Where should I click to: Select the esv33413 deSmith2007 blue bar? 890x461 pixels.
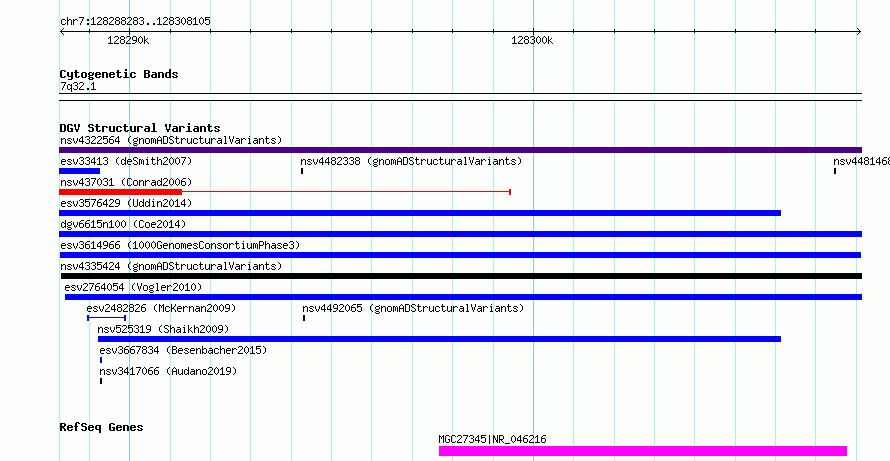point(79,171)
